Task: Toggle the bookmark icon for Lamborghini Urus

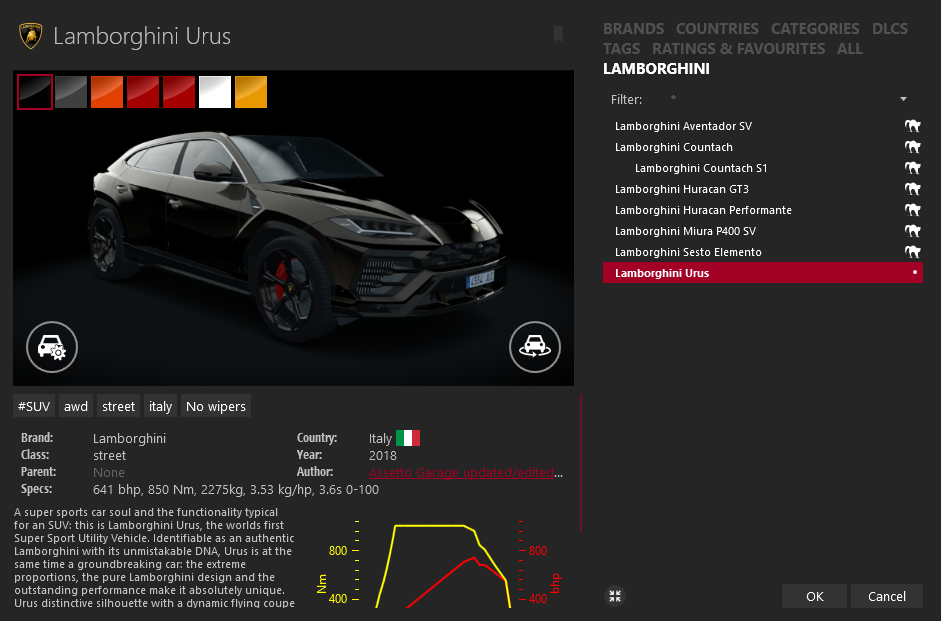Action: [x=558, y=34]
